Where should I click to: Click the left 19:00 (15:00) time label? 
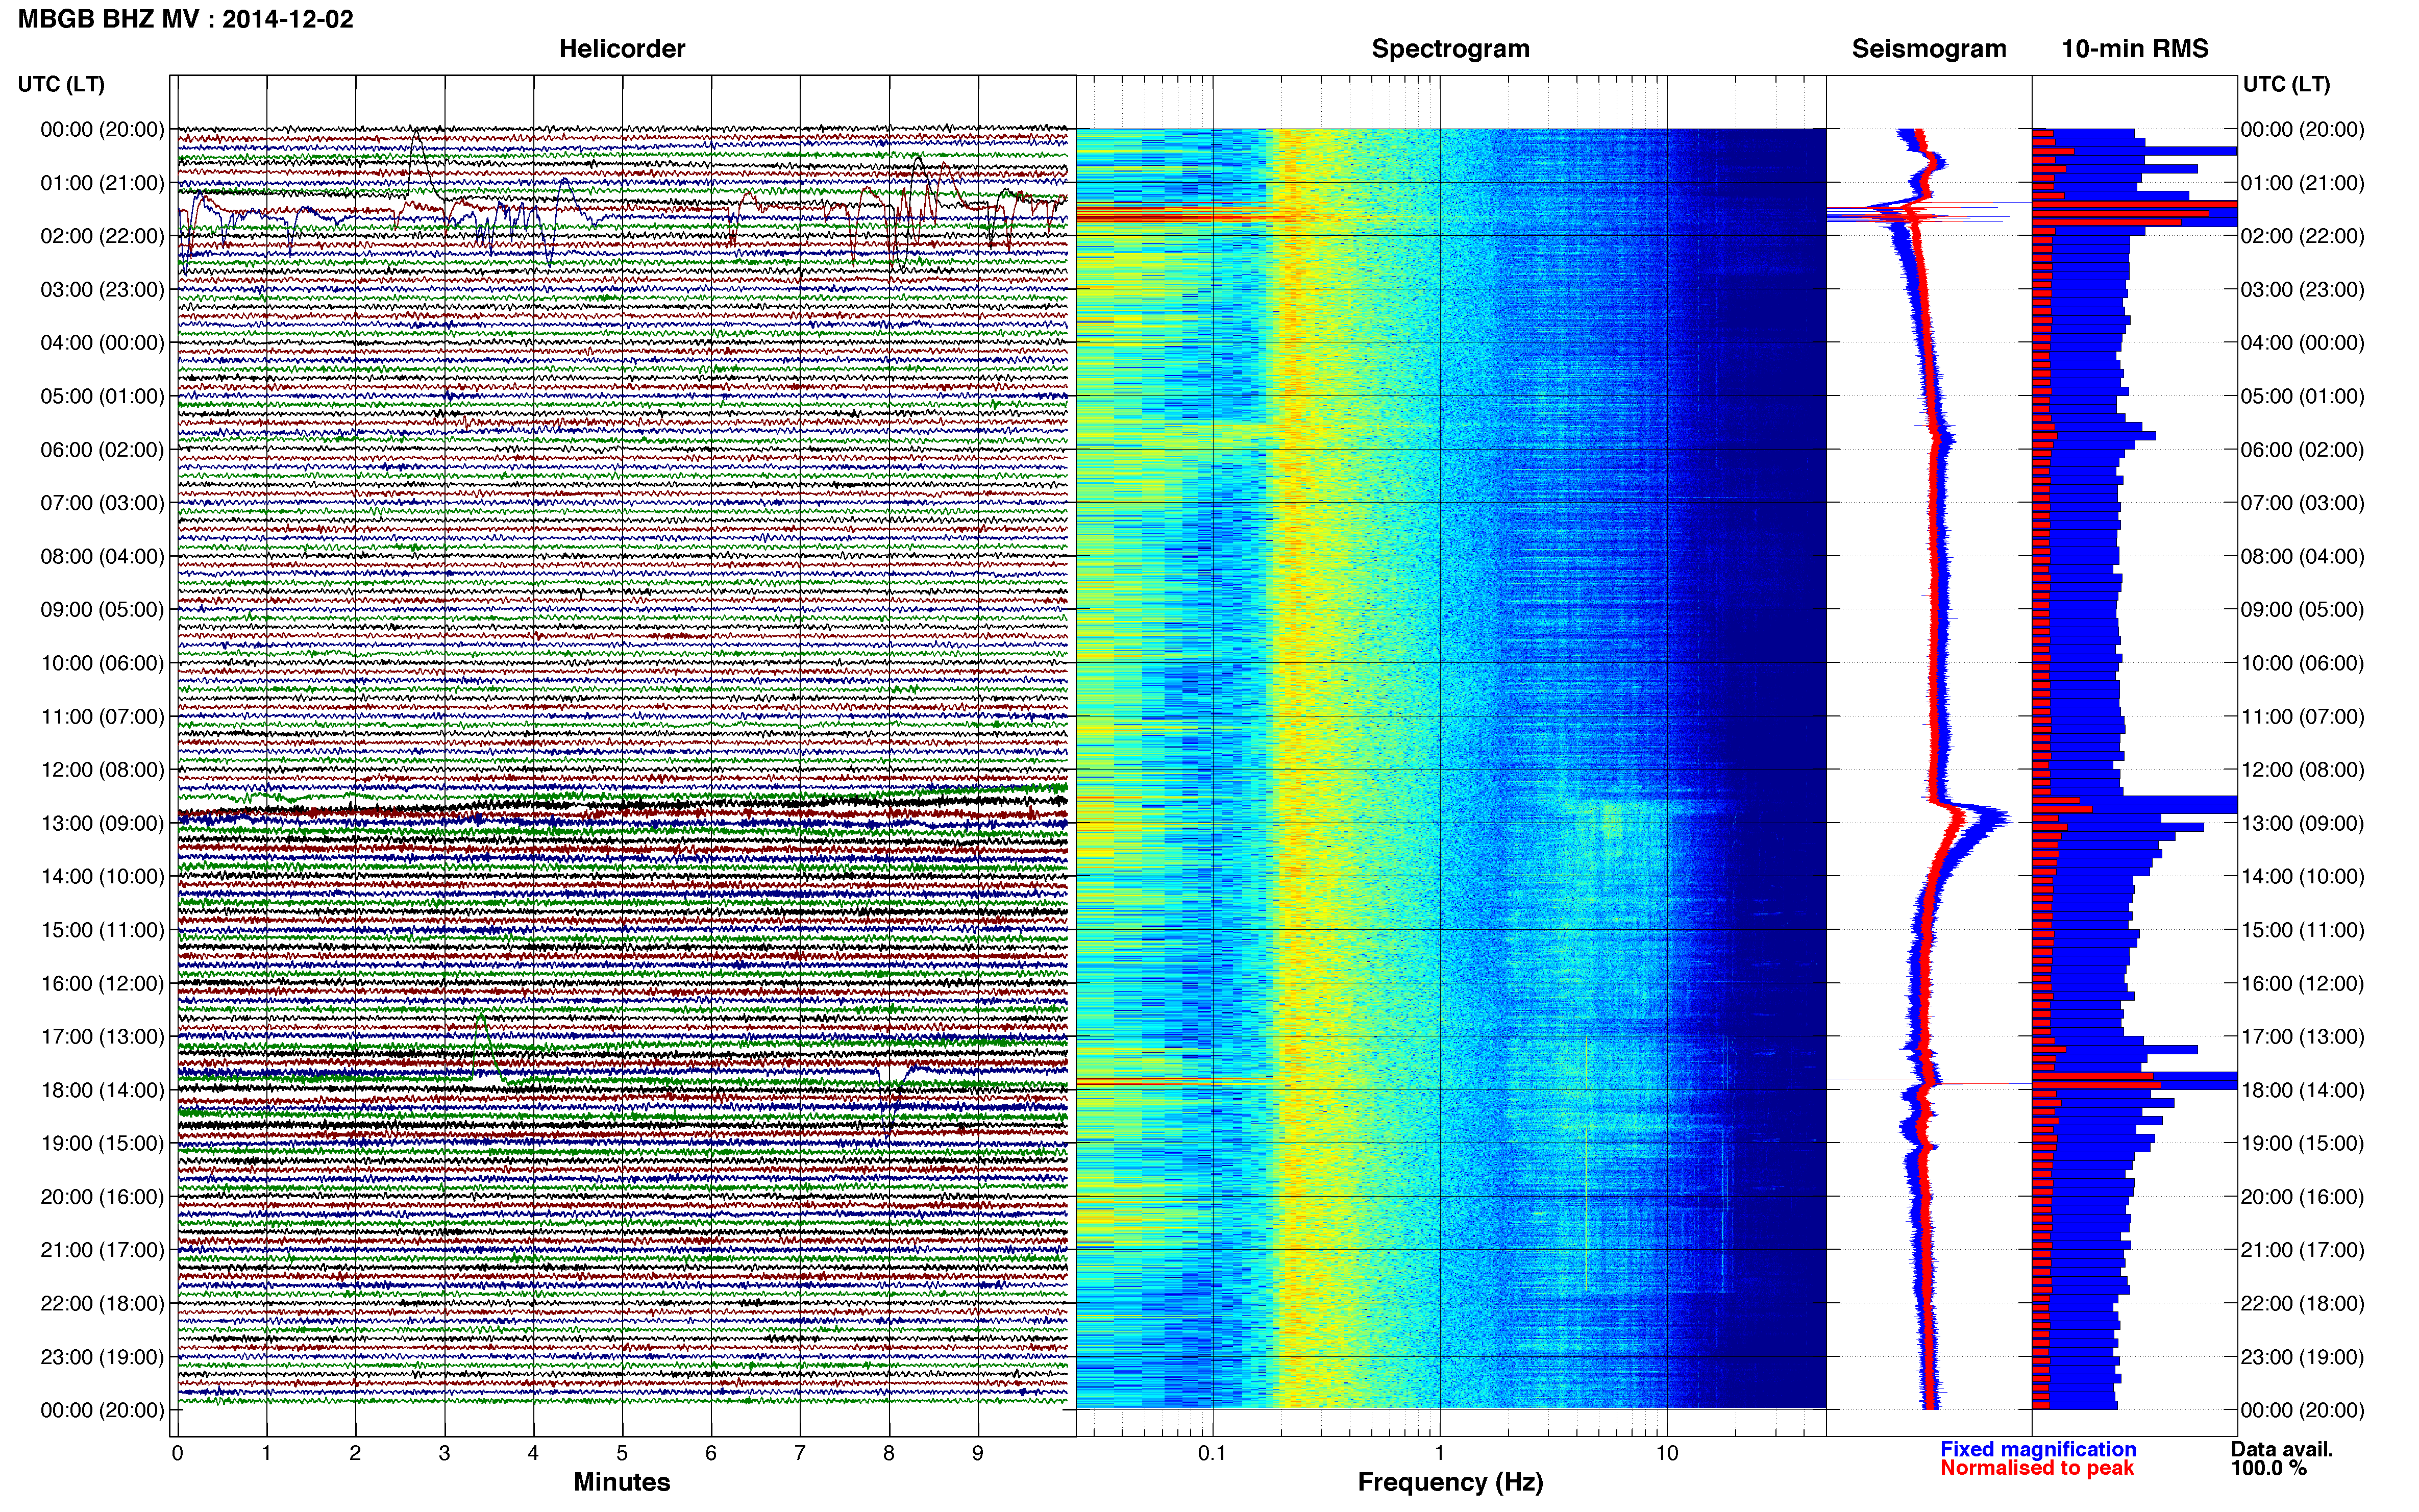102,1143
